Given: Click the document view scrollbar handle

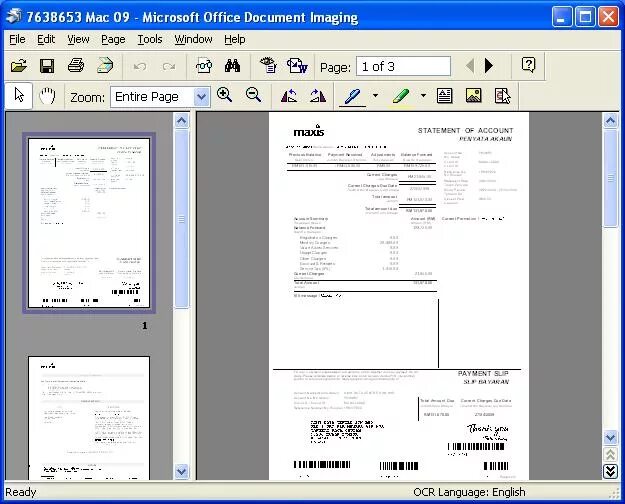Looking at the screenshot, I should point(610,178).
